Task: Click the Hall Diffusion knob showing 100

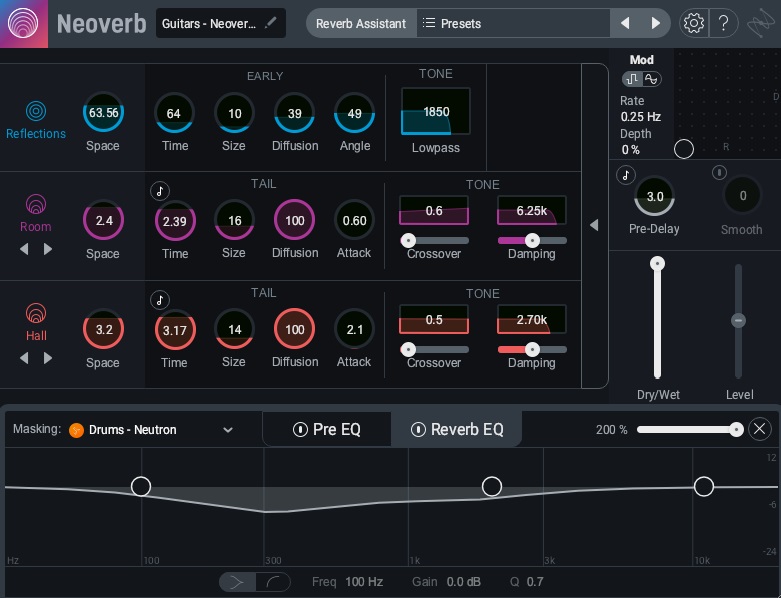Action: 294,329
